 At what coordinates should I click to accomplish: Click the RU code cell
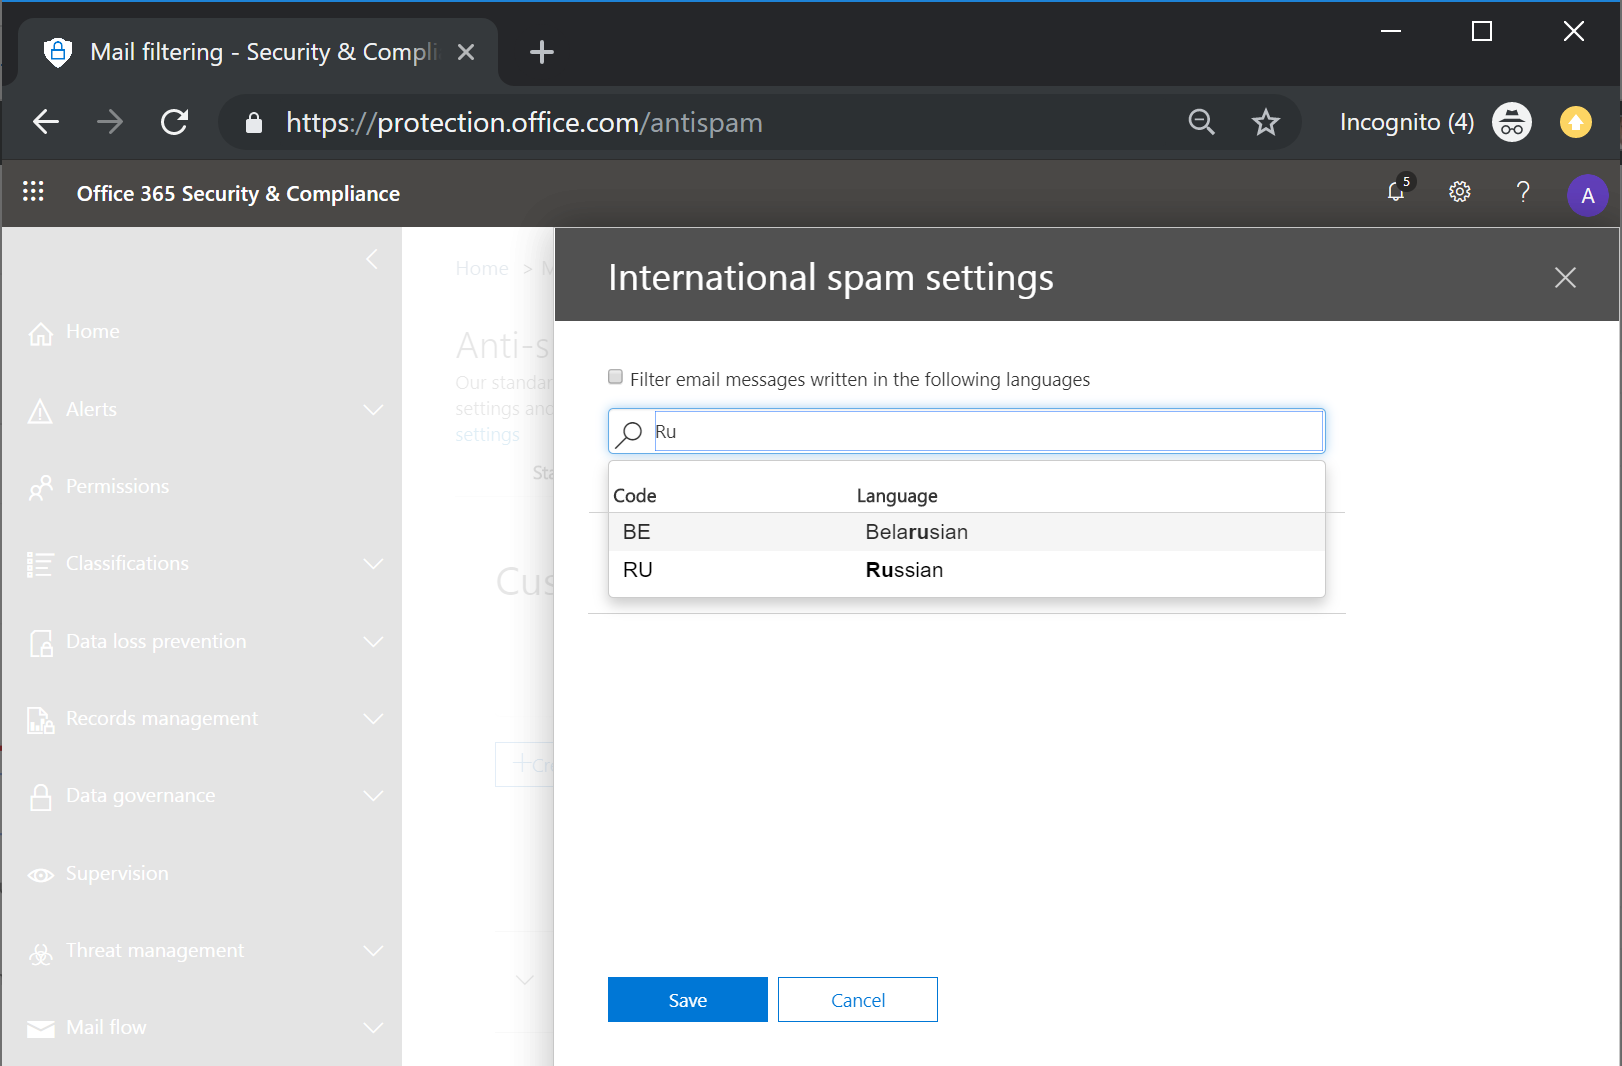point(638,570)
